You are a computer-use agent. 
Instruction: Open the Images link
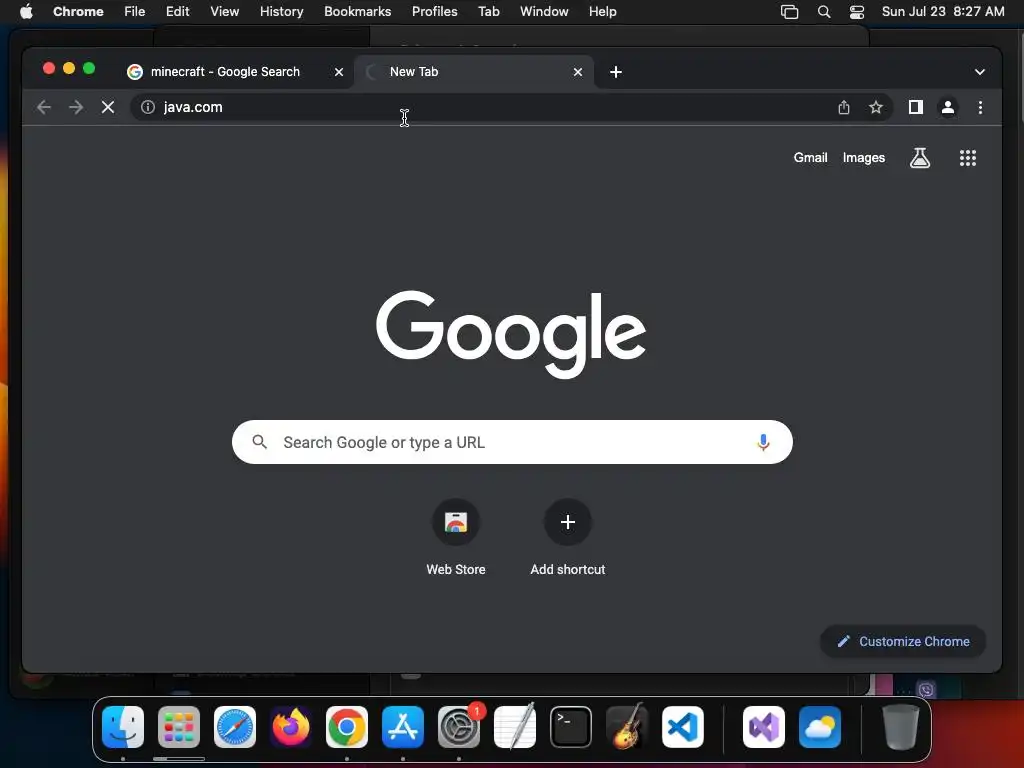pyautogui.click(x=863, y=157)
